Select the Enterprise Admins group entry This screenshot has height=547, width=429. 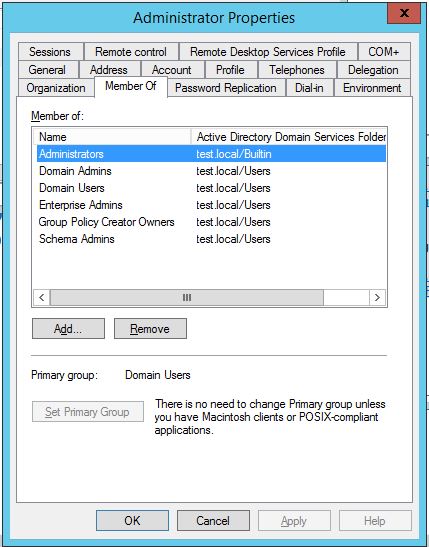tap(211, 205)
